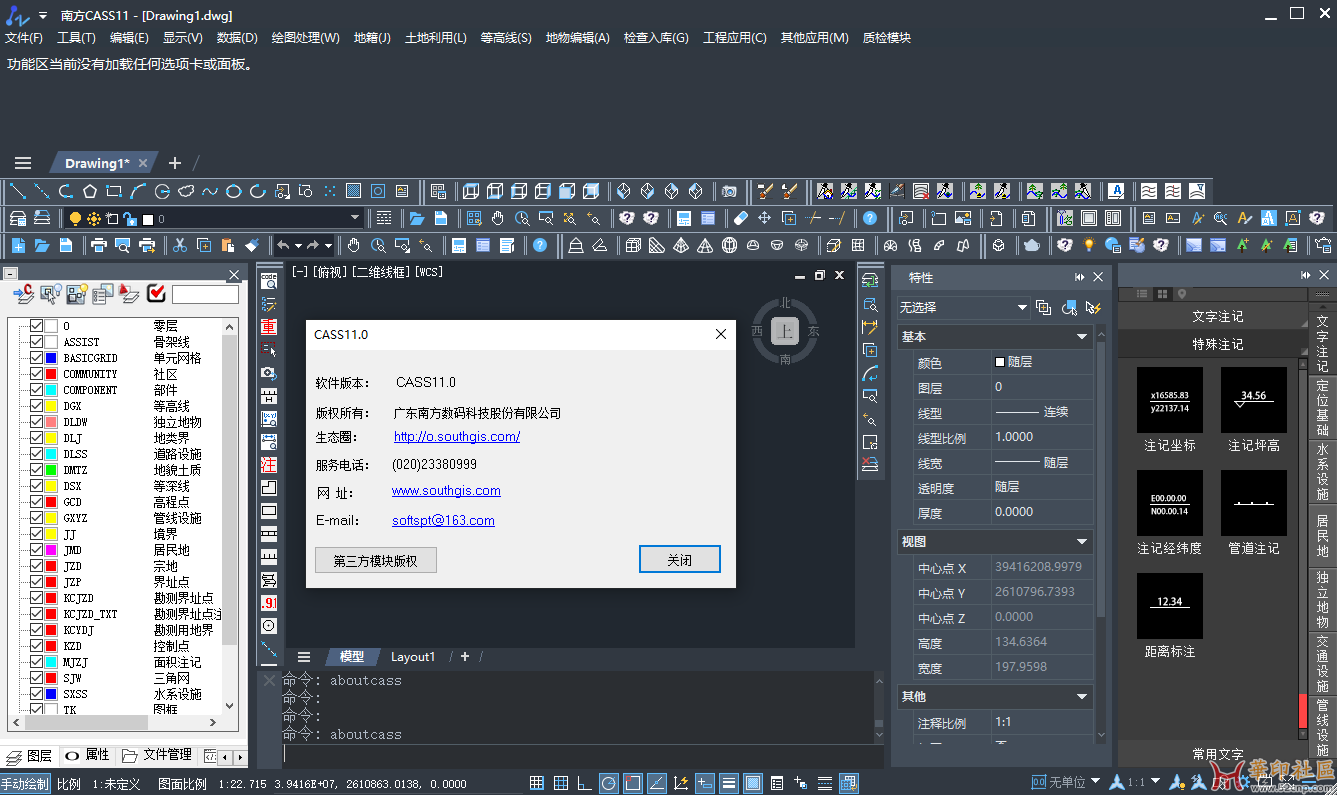This screenshot has height=795, width=1337.
Task: Click the blue swatch of BASICGRID layer
Action: [x=51, y=358]
